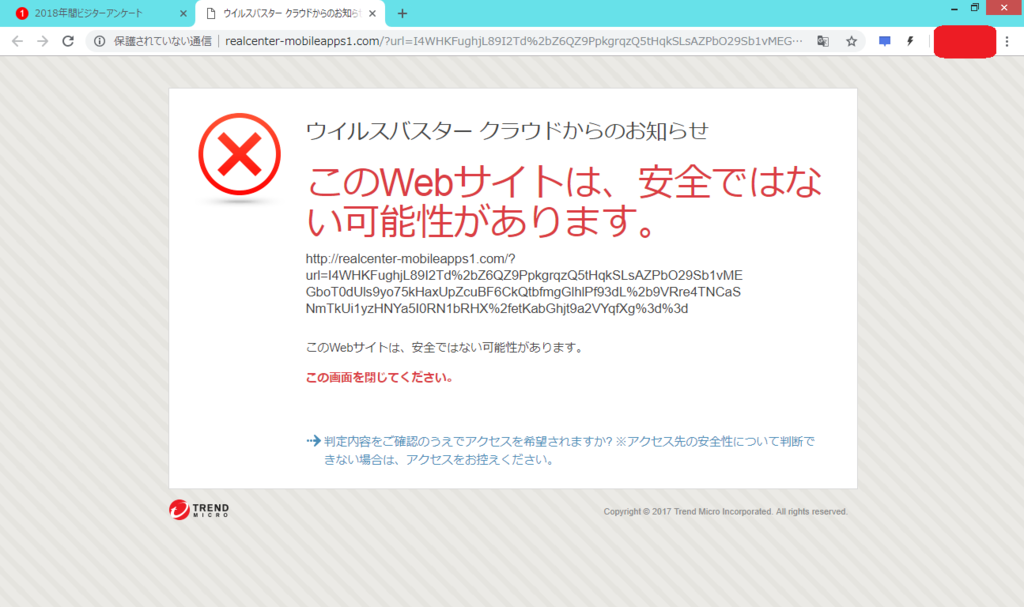This screenshot has width=1024, height=607.
Task: Go back to previous page
Action: click(17, 41)
